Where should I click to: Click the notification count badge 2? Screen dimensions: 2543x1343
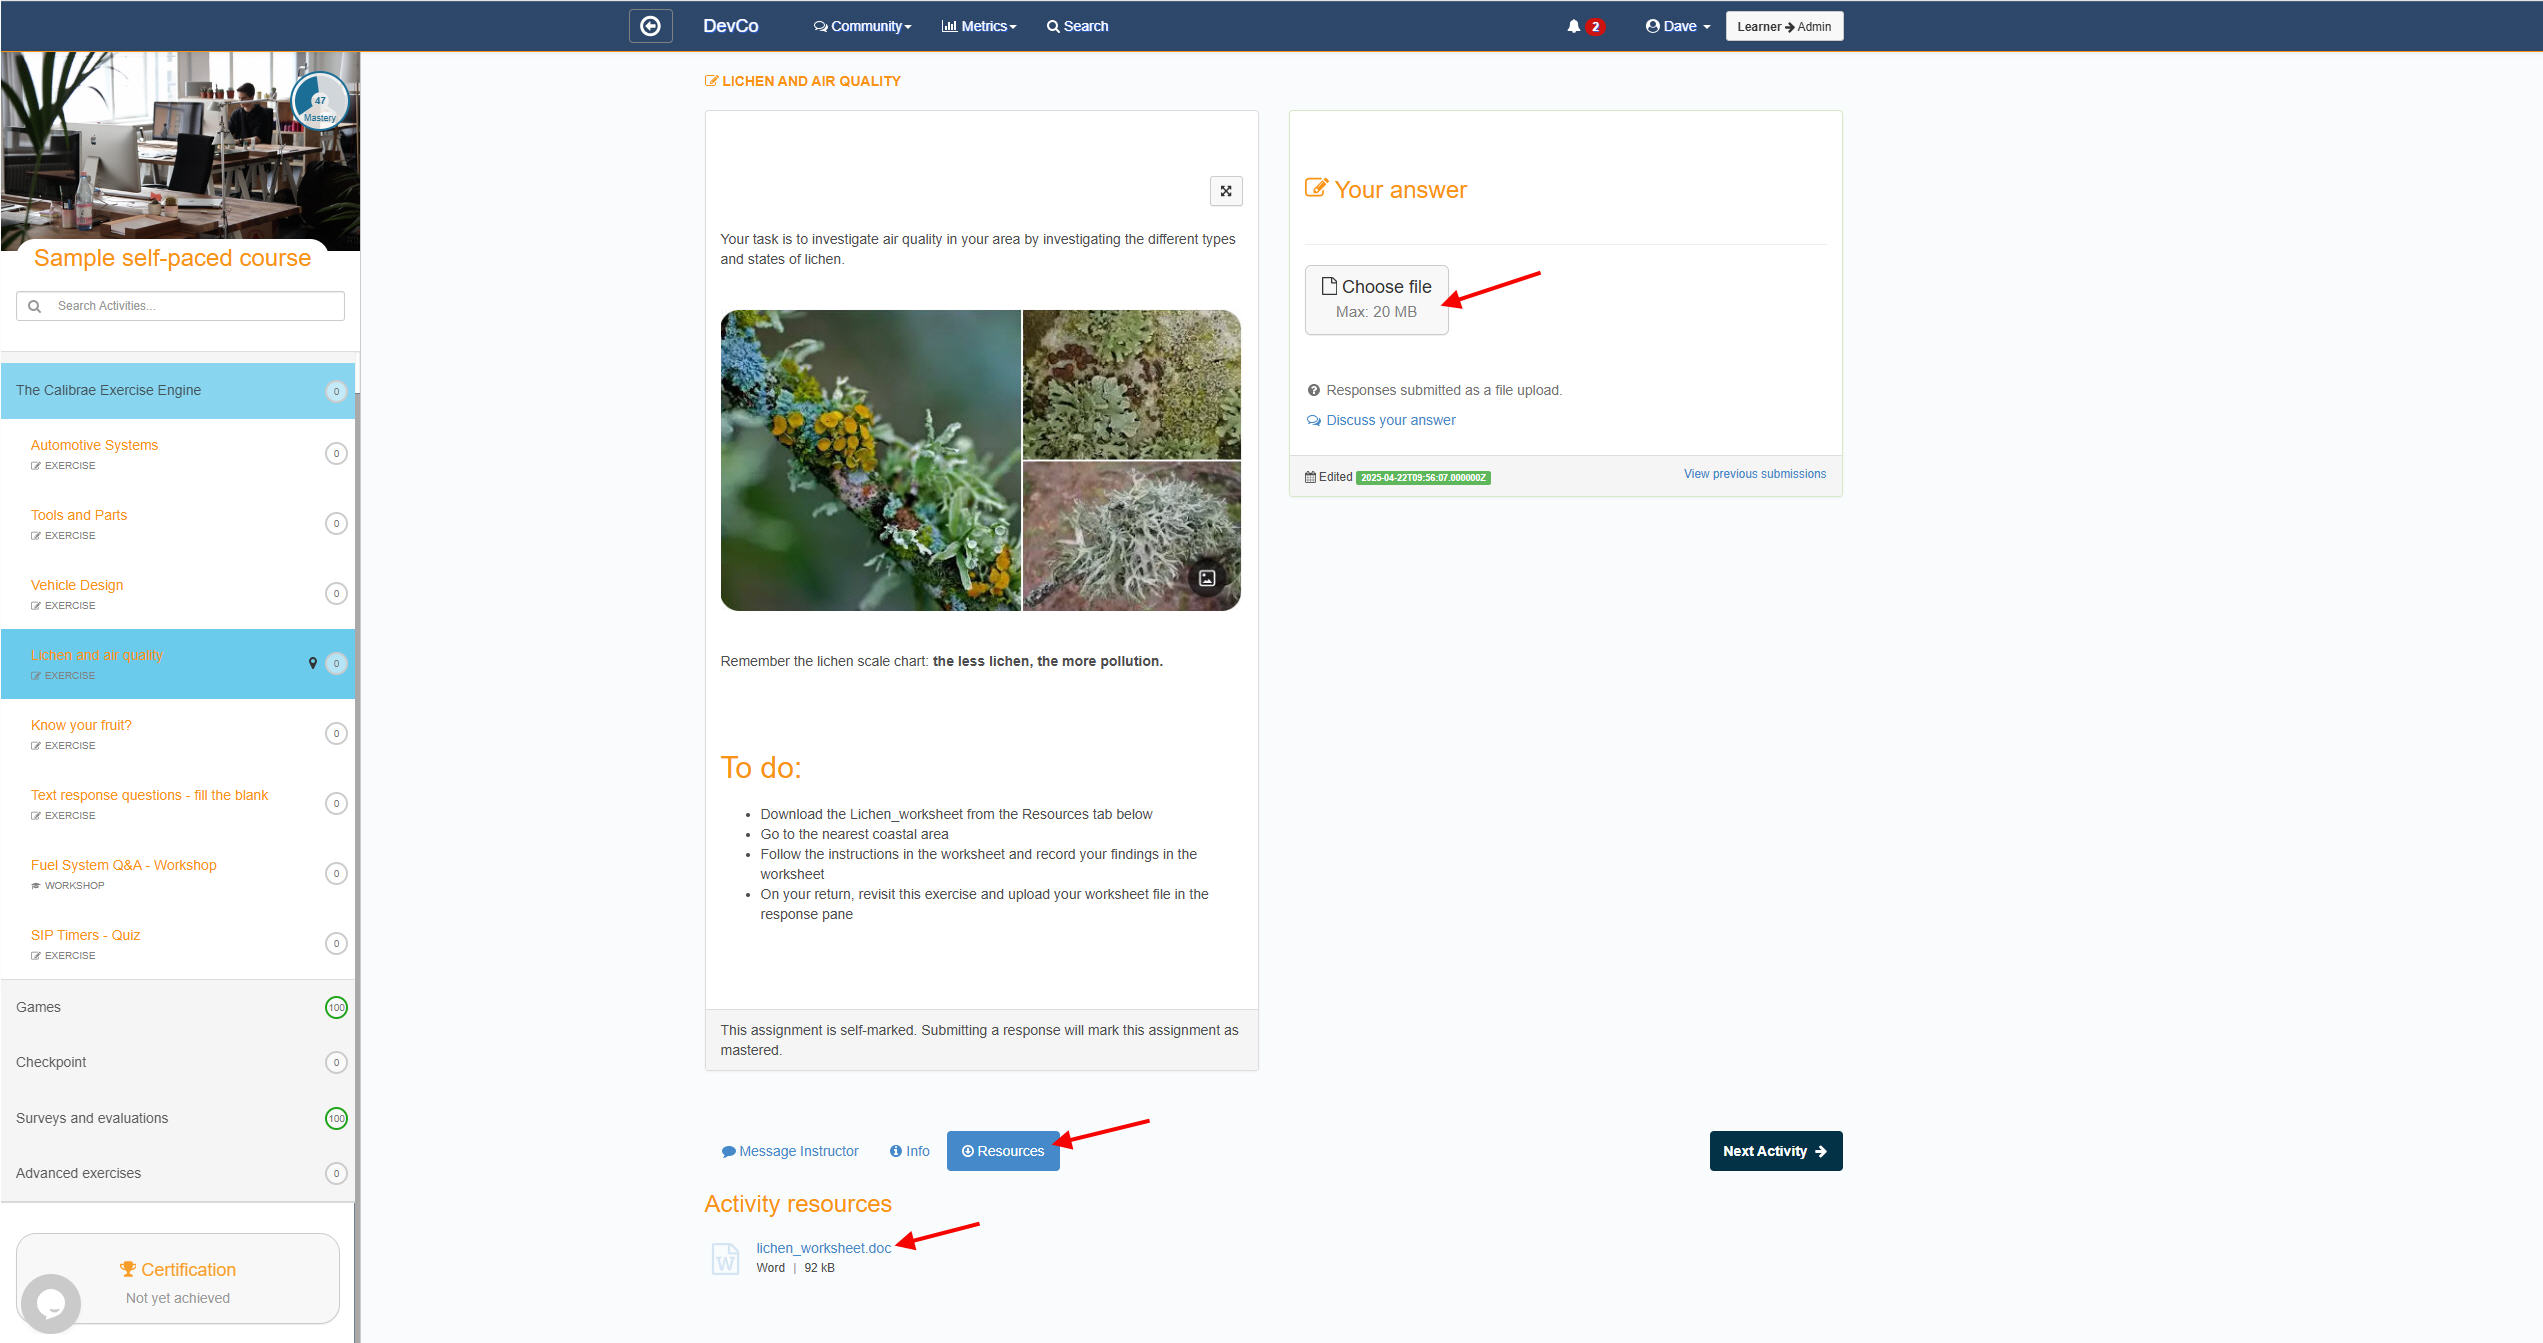tap(1595, 27)
